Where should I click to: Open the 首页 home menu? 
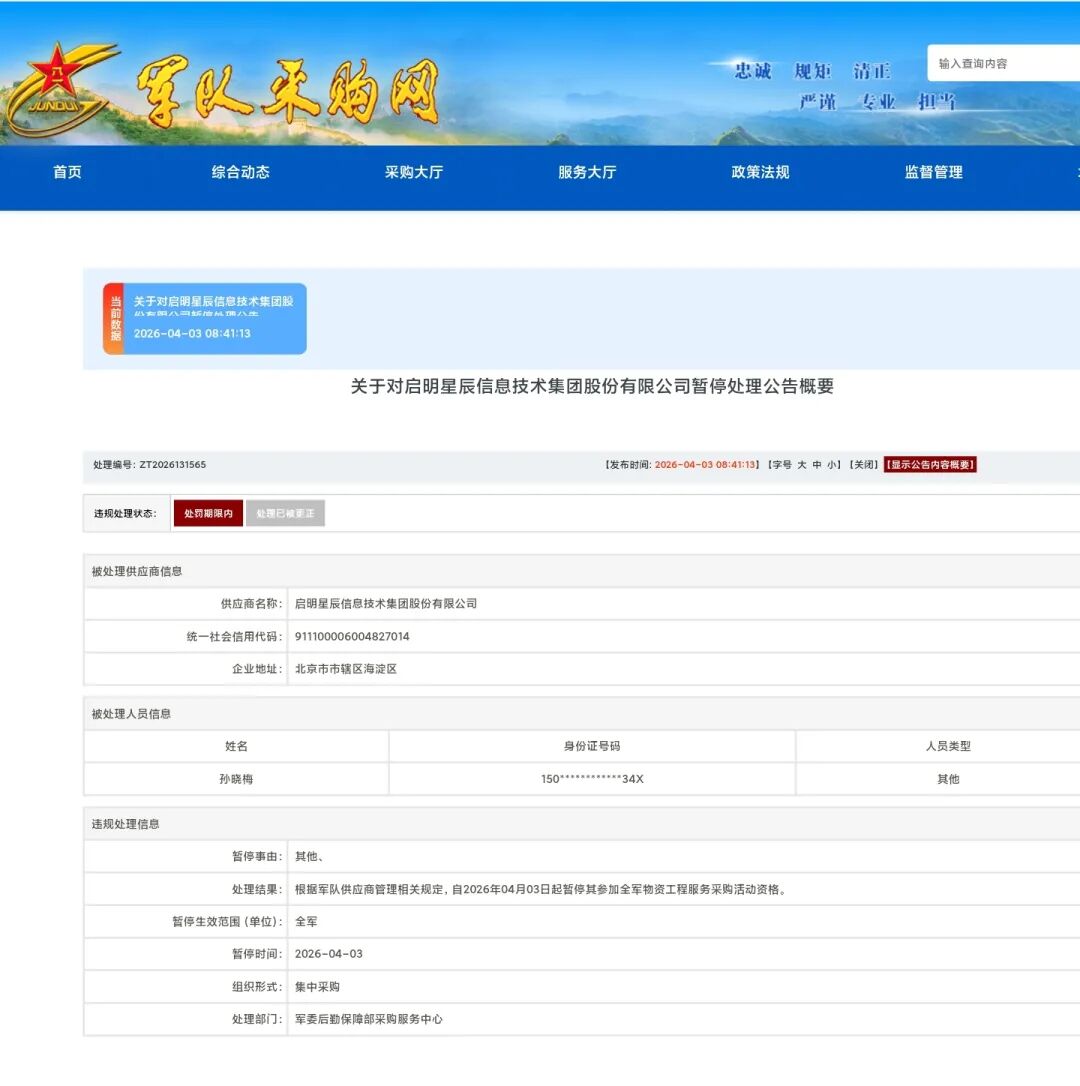(x=67, y=172)
